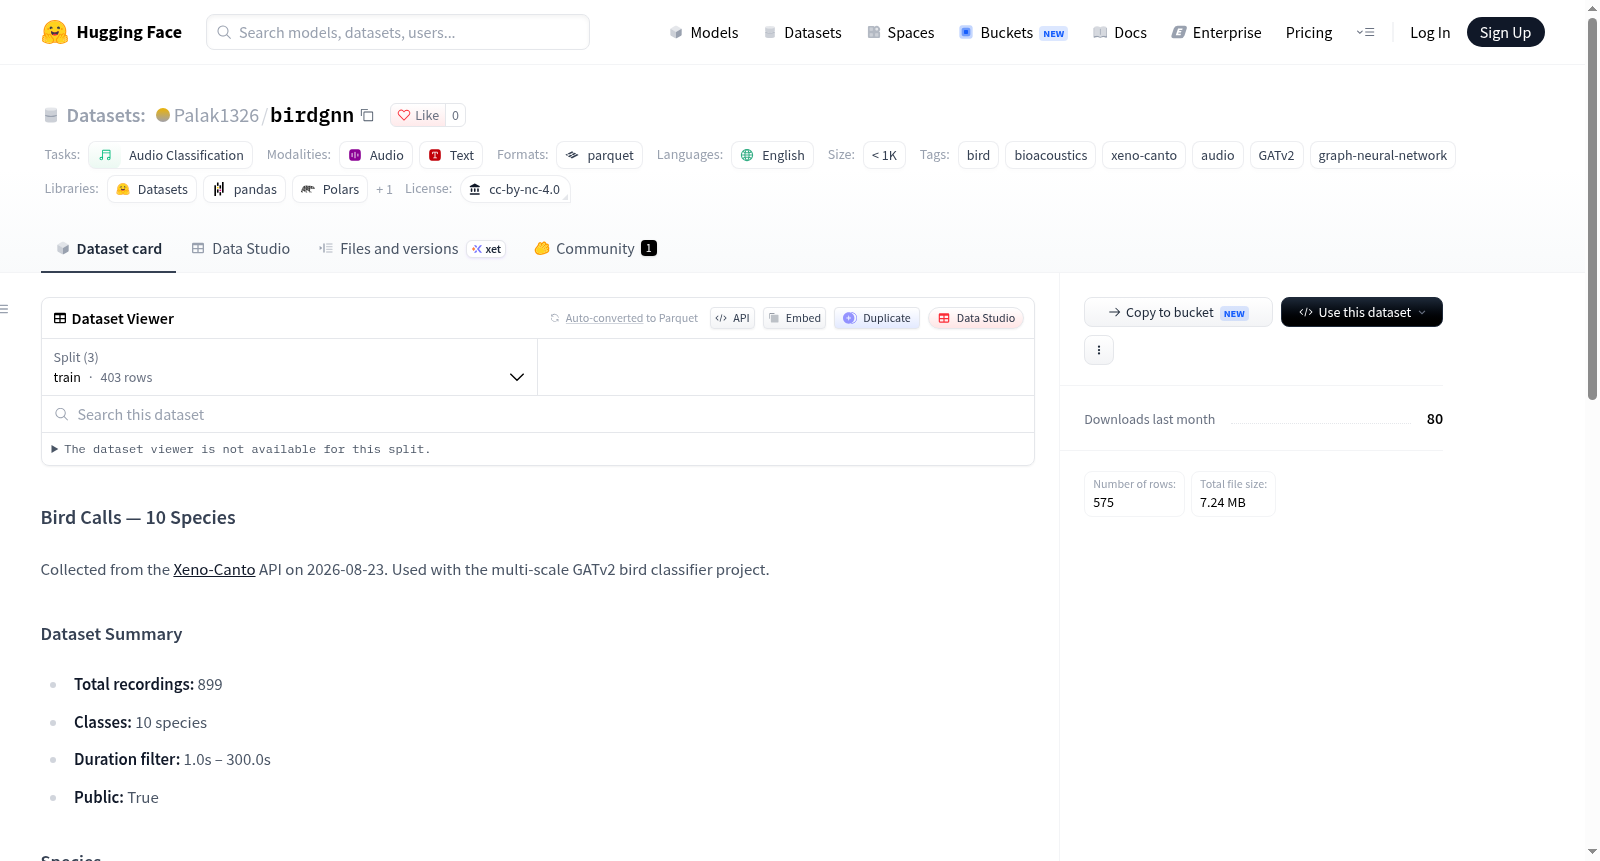Open the Xeno-Canto link

[x=214, y=569]
